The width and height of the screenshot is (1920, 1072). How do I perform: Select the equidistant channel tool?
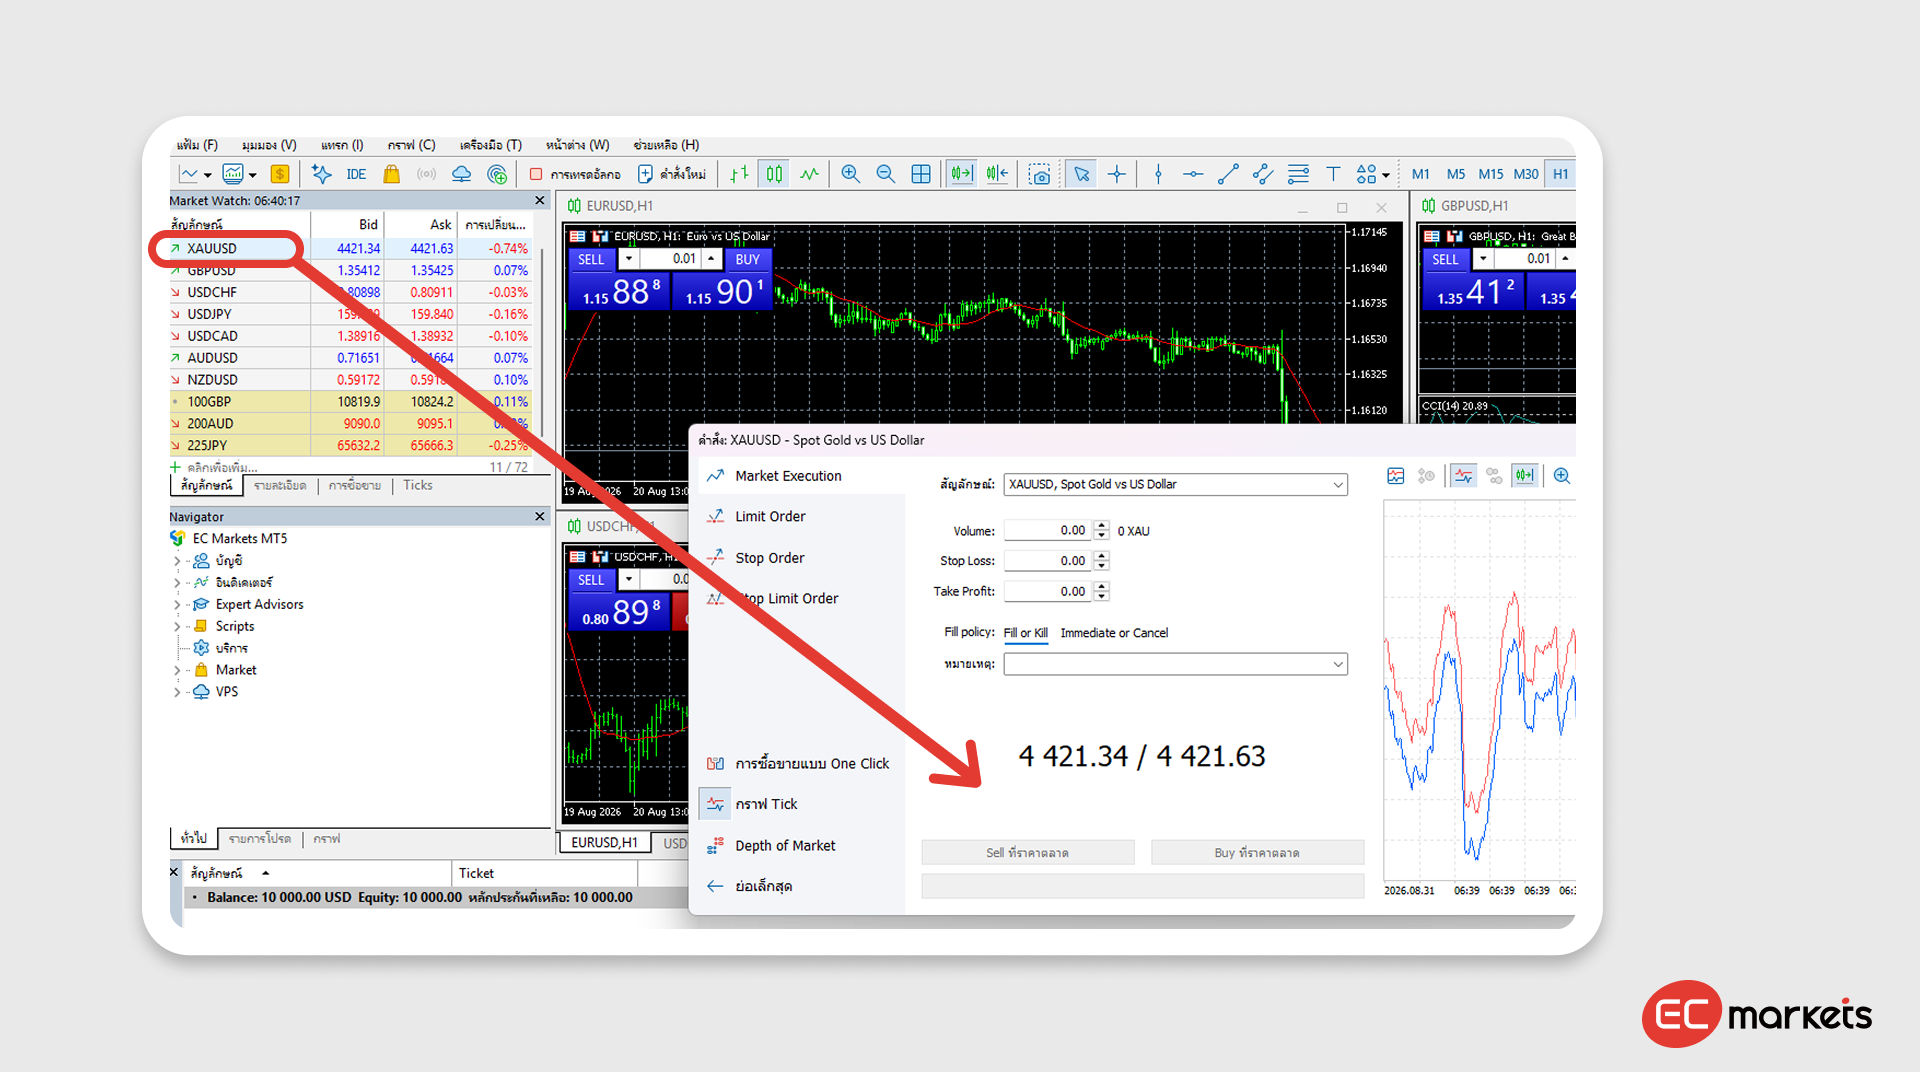coord(1263,174)
